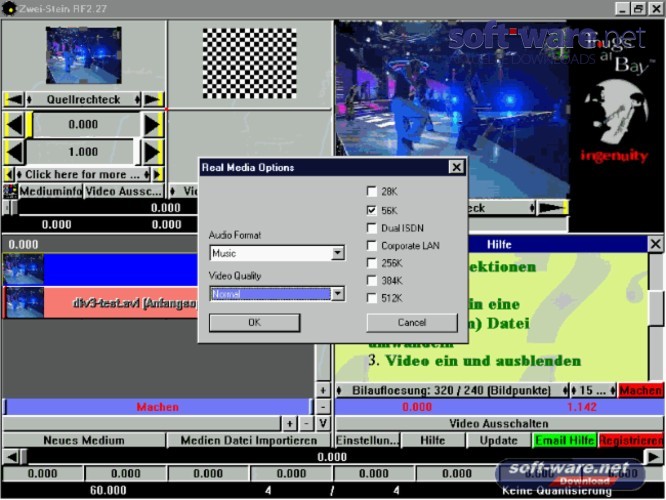Enable the Dual ISDN checkbox
This screenshot has width=666, height=500.
point(372,228)
